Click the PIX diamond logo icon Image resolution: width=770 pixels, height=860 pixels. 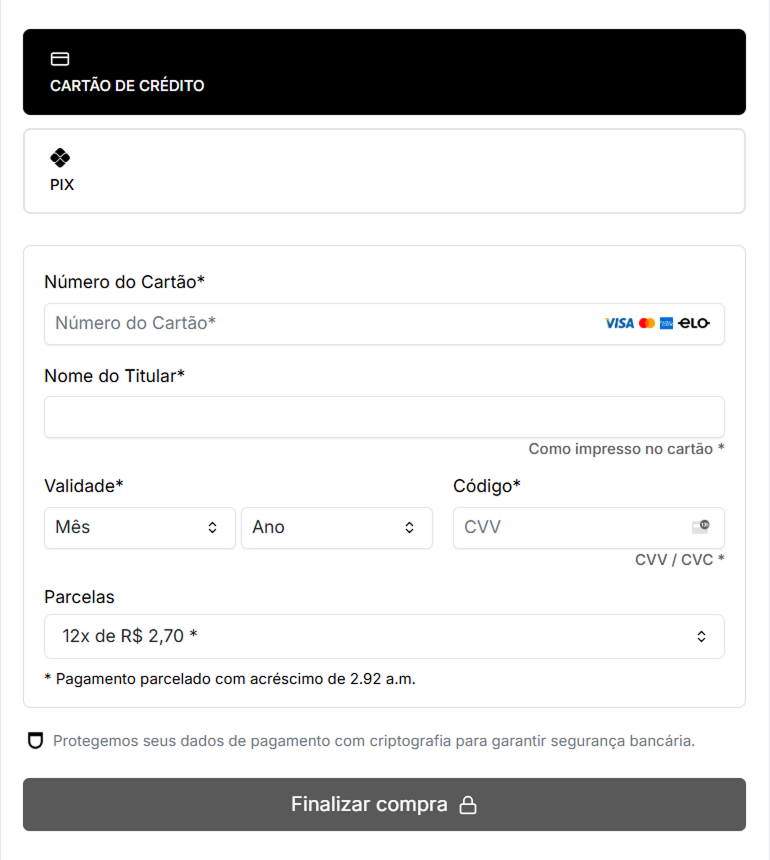[60, 158]
